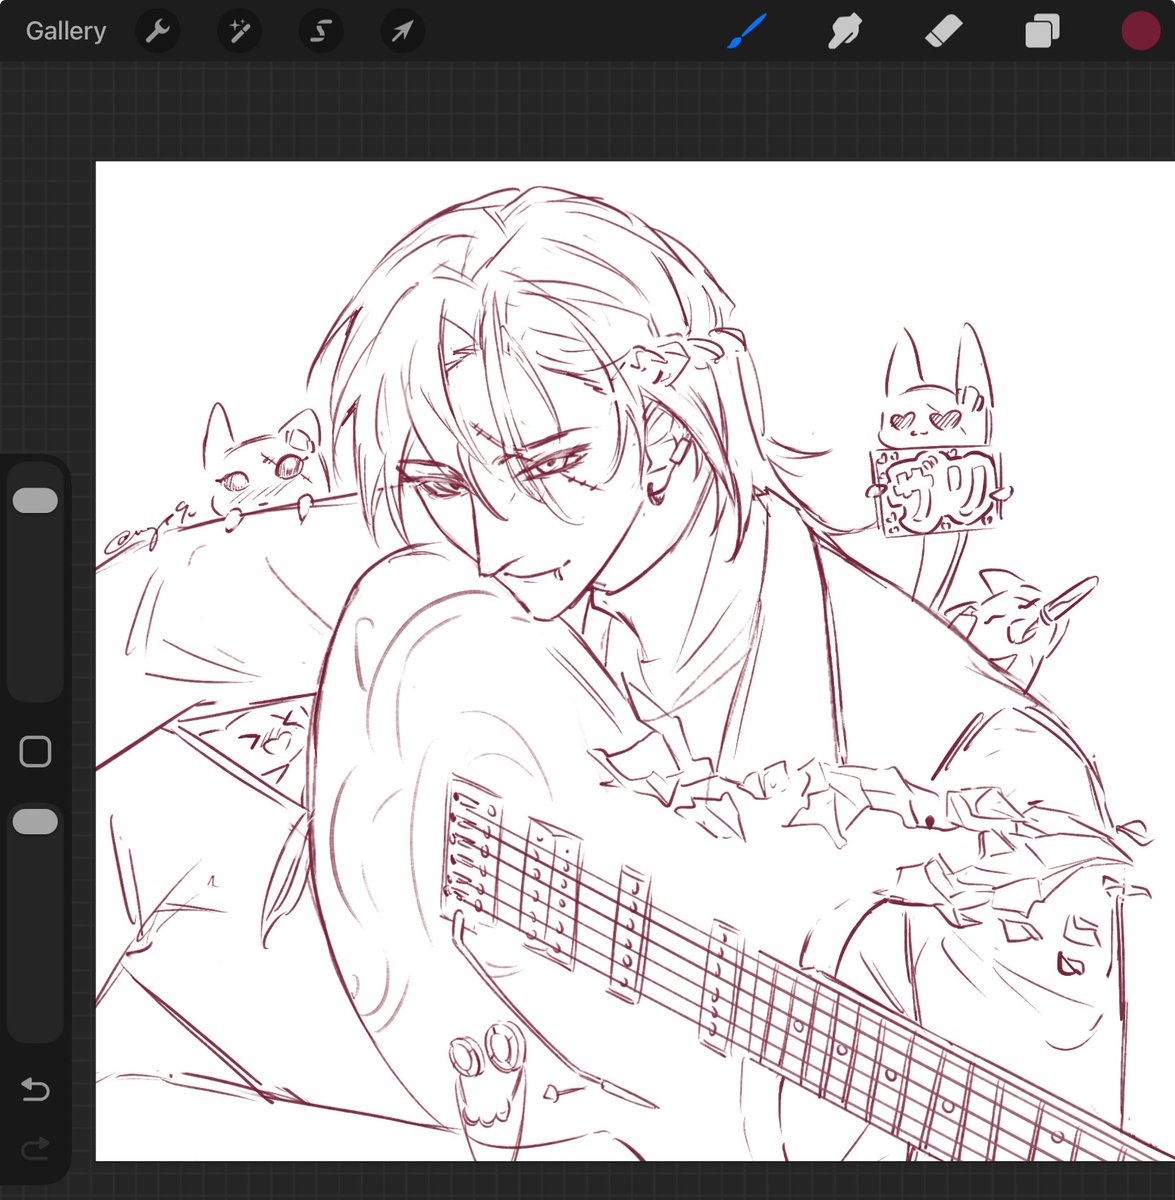Tap the square modify button in sidebar
The image size is (1175, 1200).
point(35,751)
